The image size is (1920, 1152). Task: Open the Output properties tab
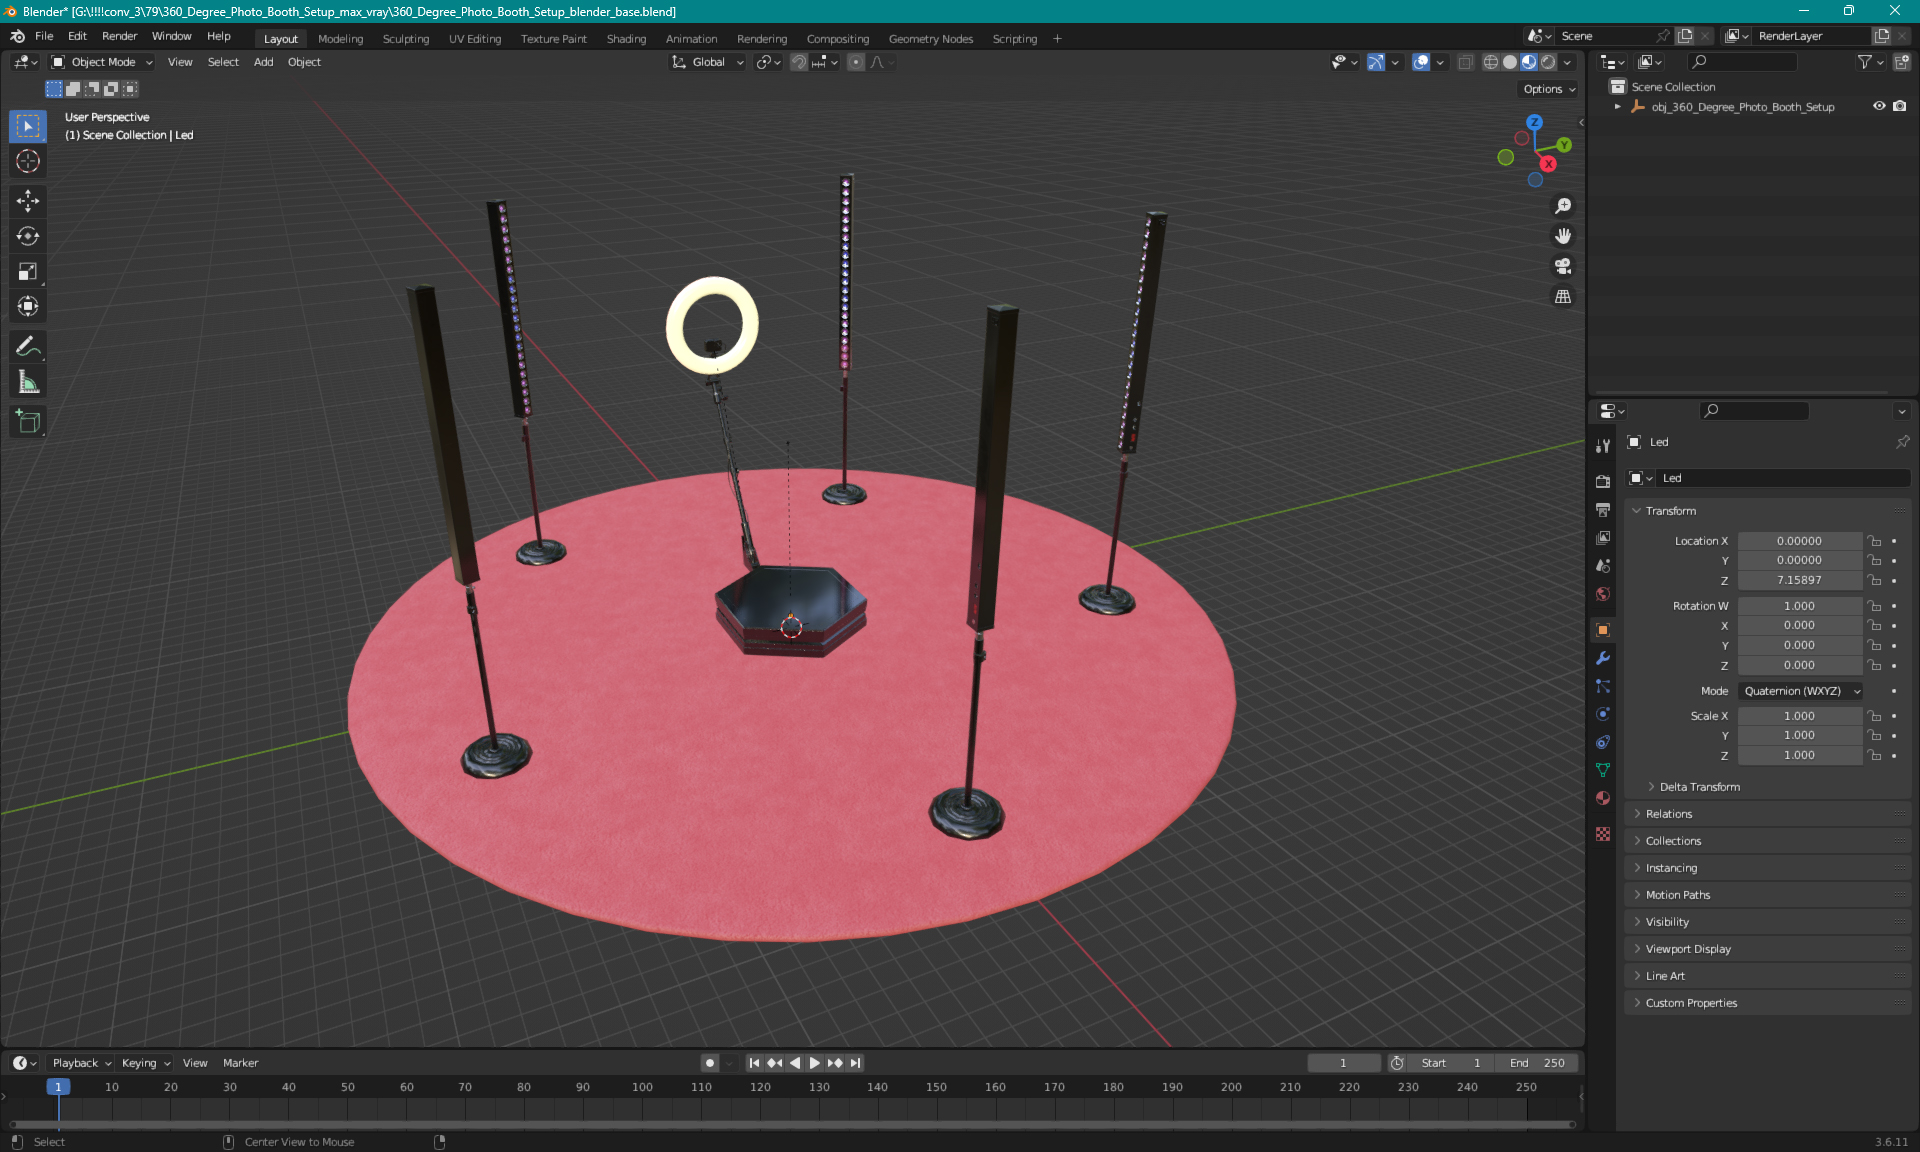pyautogui.click(x=1603, y=509)
